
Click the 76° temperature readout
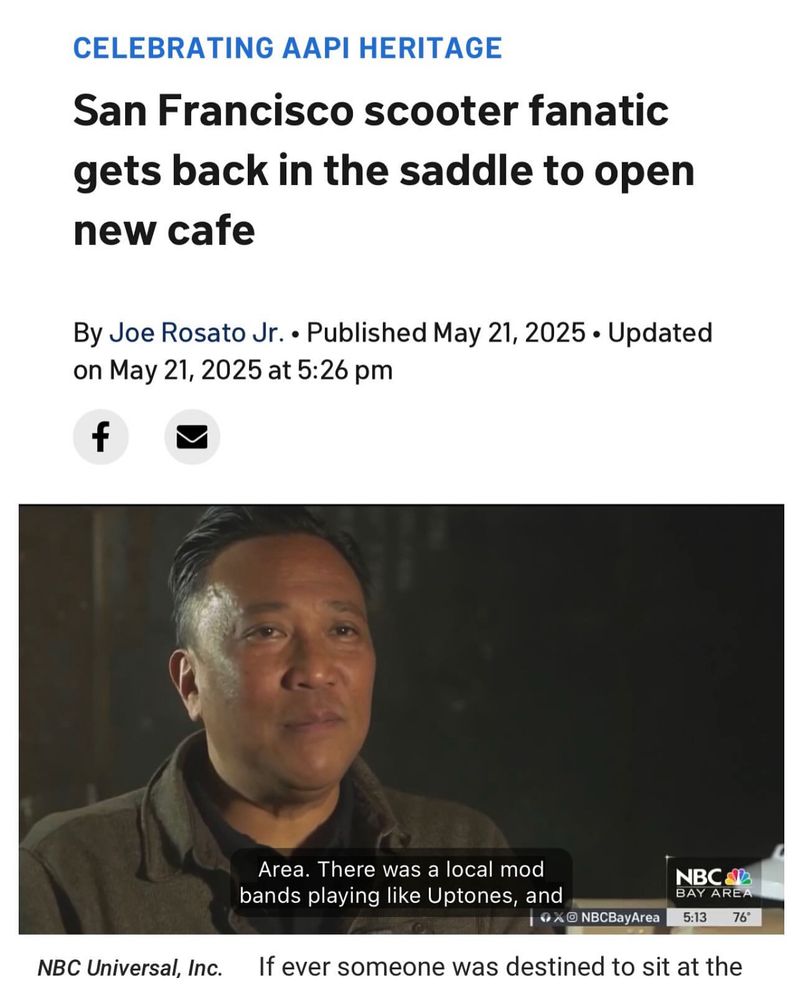click(742, 917)
